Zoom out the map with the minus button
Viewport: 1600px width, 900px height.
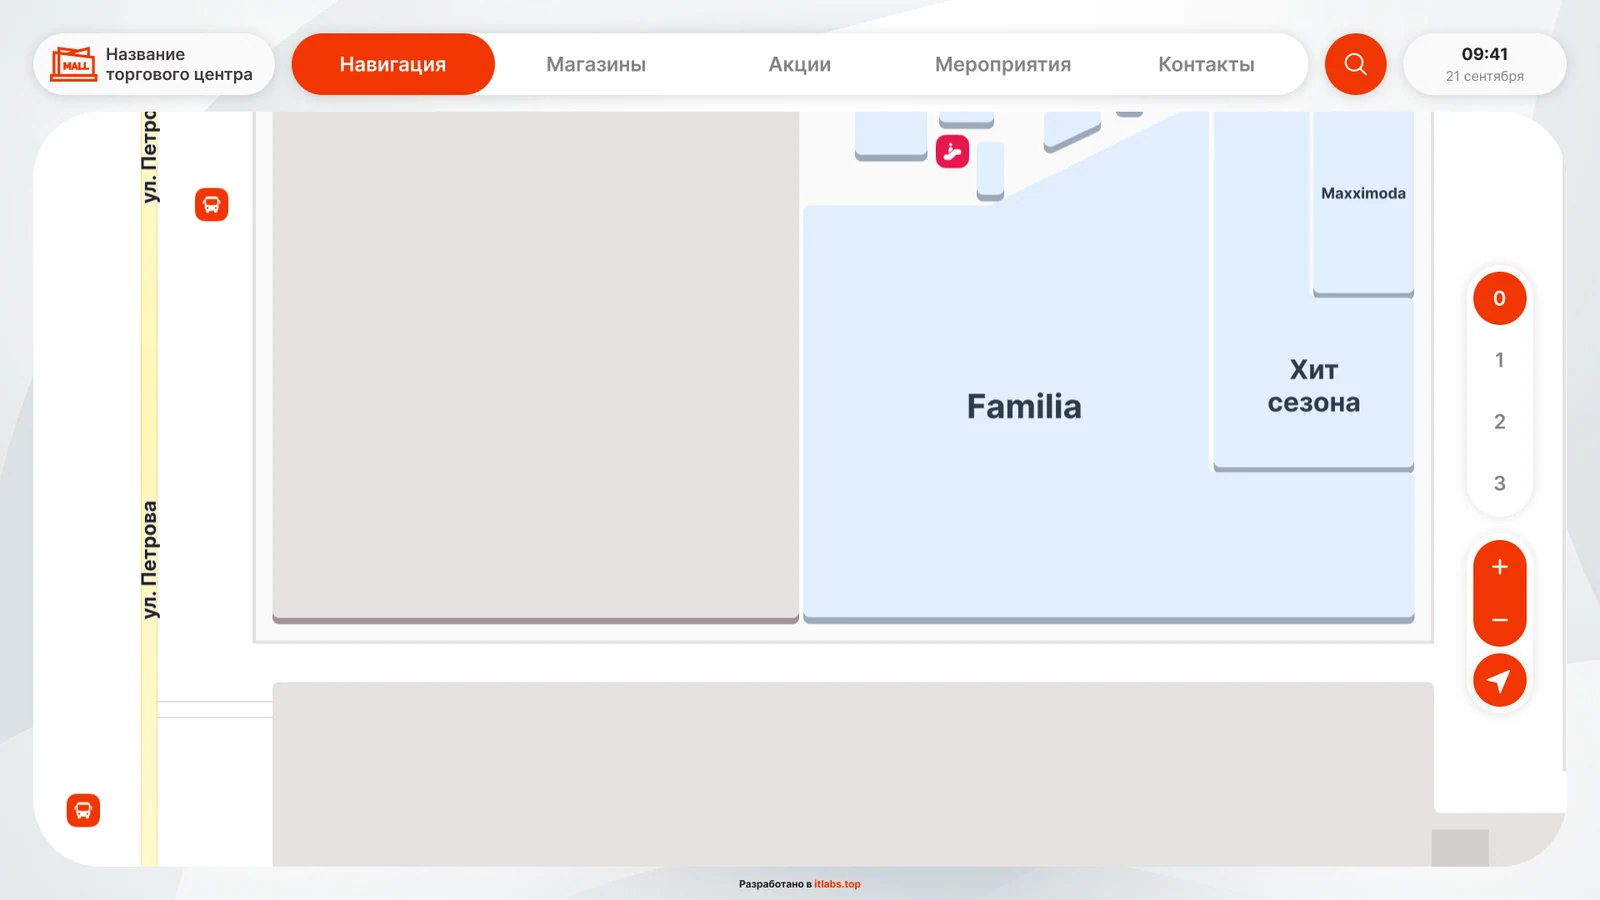coord(1499,620)
